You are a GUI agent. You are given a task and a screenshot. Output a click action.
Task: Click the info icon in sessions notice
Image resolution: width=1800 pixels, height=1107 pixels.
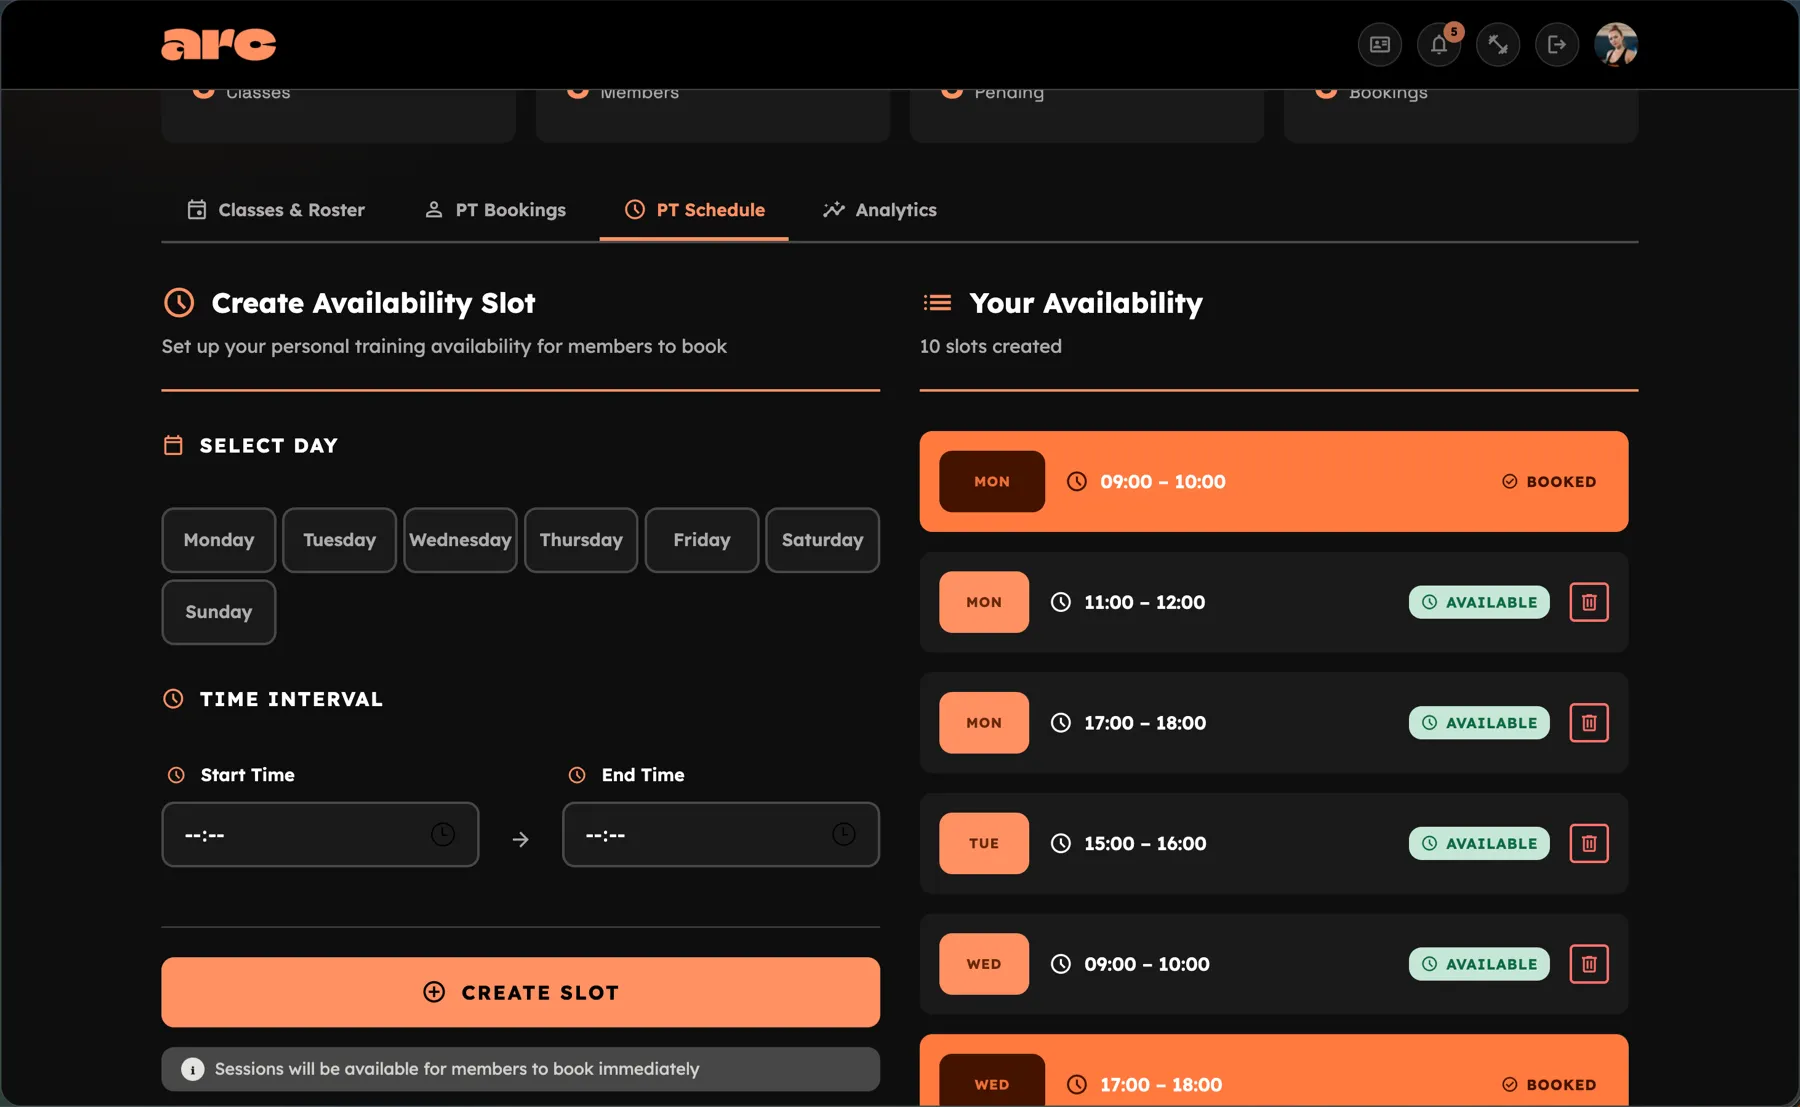tap(193, 1069)
